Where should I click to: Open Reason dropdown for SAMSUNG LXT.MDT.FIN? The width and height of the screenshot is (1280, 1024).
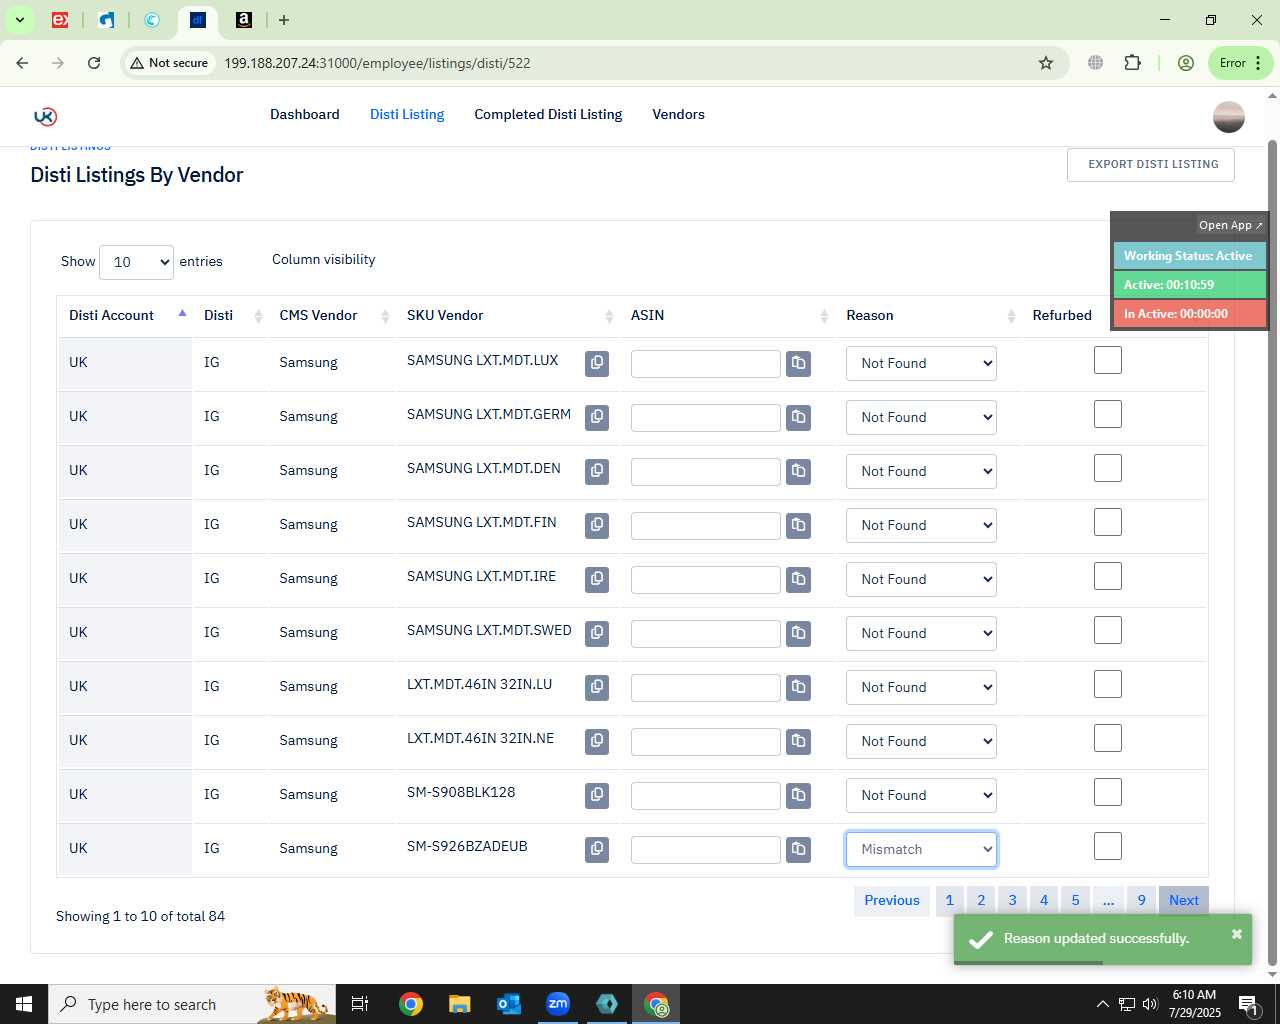click(921, 525)
